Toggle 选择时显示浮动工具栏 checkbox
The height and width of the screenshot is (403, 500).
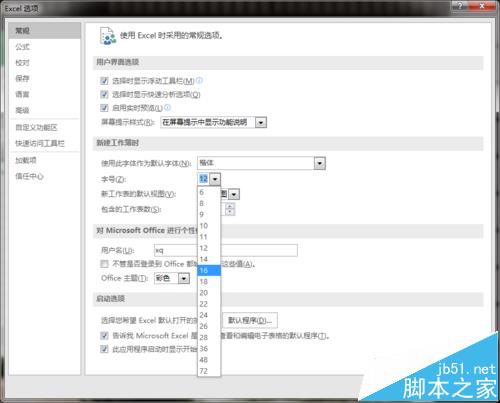[104, 81]
